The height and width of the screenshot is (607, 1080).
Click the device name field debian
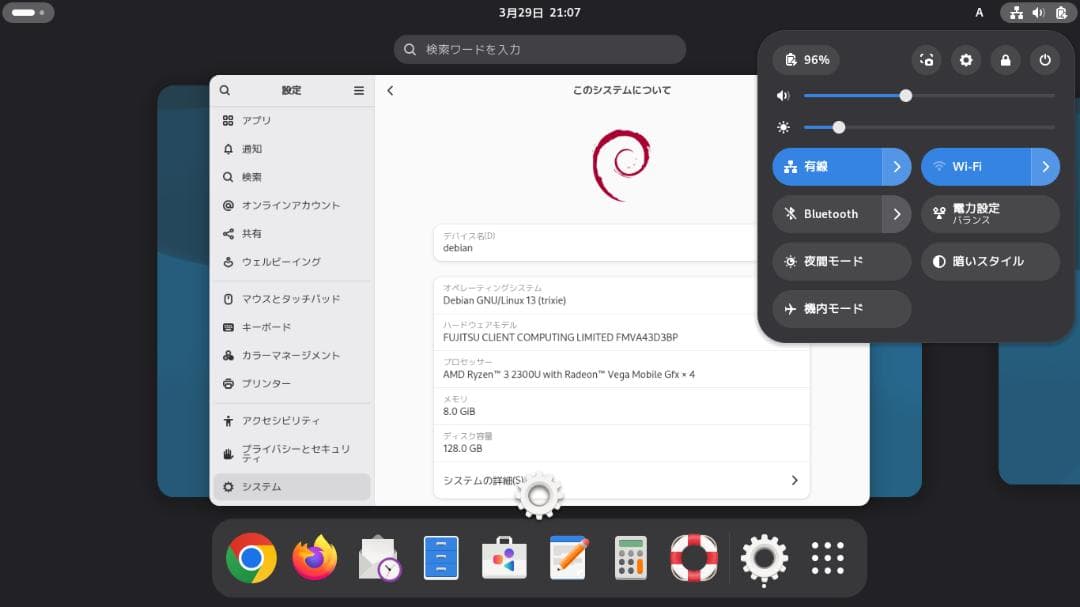(596, 243)
